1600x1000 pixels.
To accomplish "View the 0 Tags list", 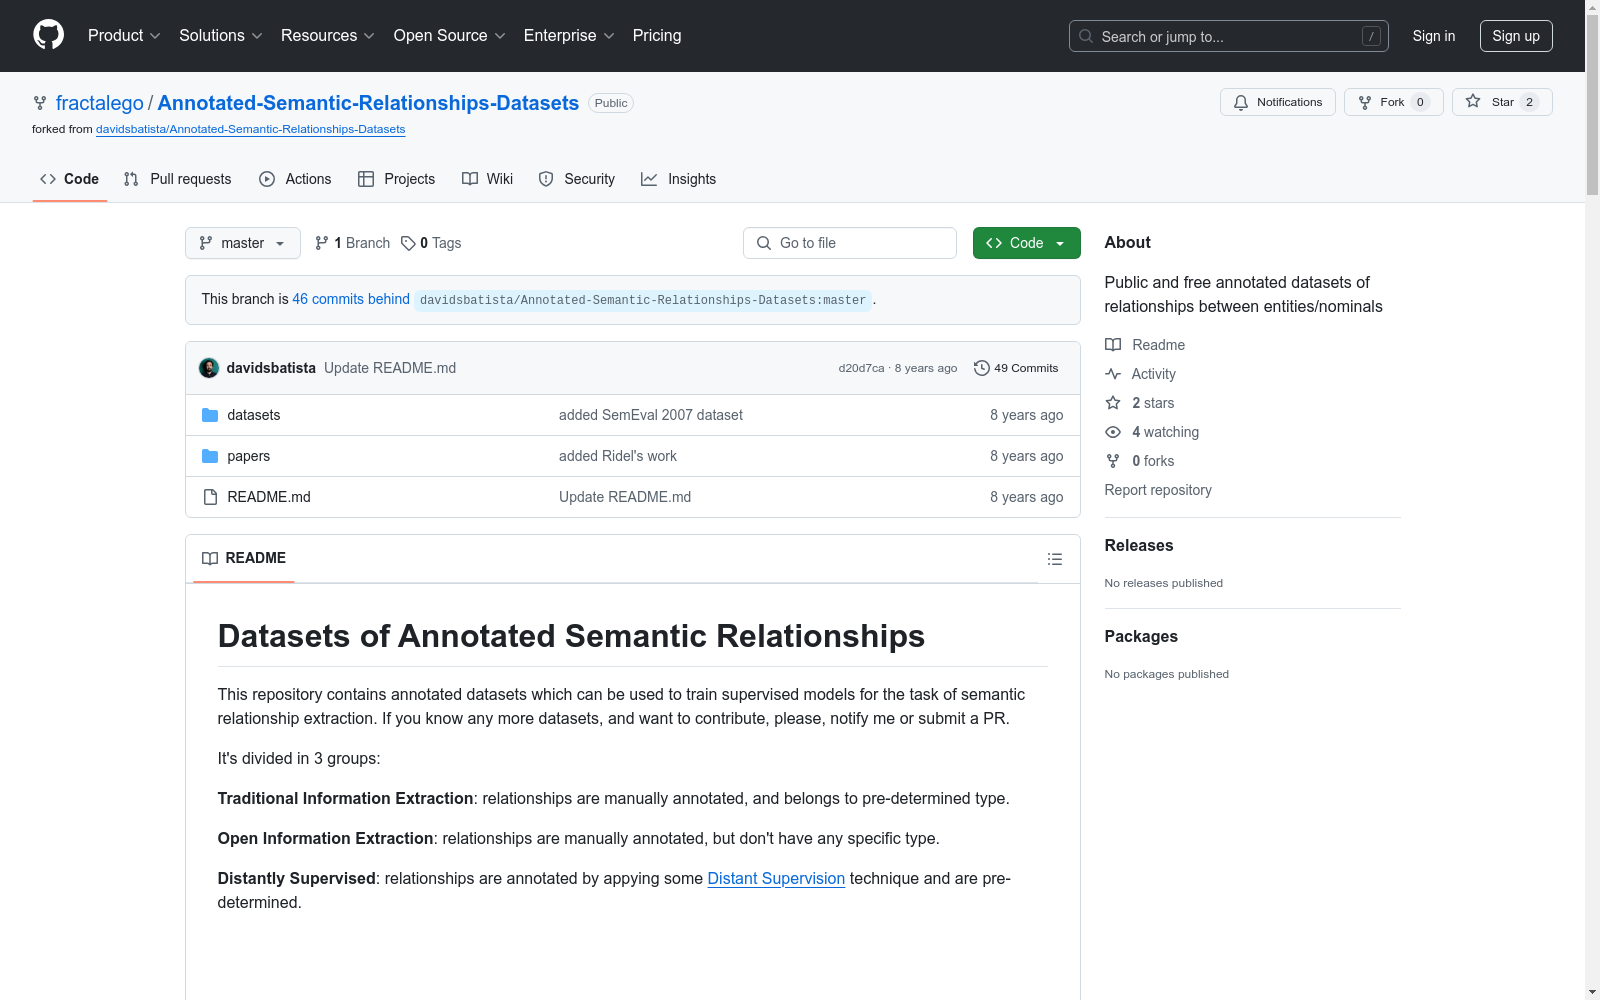I will [431, 243].
